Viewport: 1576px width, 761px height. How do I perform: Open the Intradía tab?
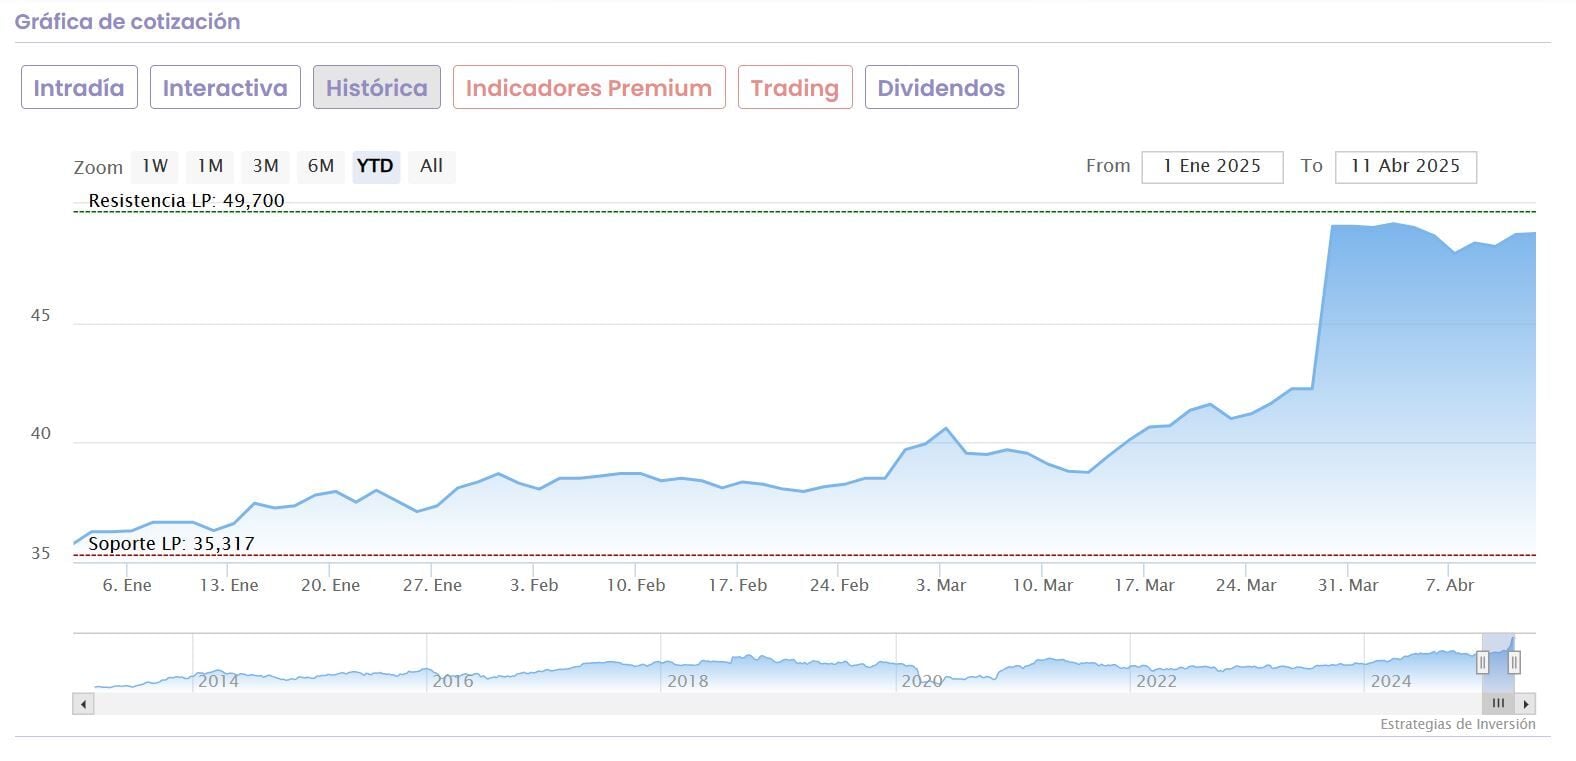[x=79, y=88]
